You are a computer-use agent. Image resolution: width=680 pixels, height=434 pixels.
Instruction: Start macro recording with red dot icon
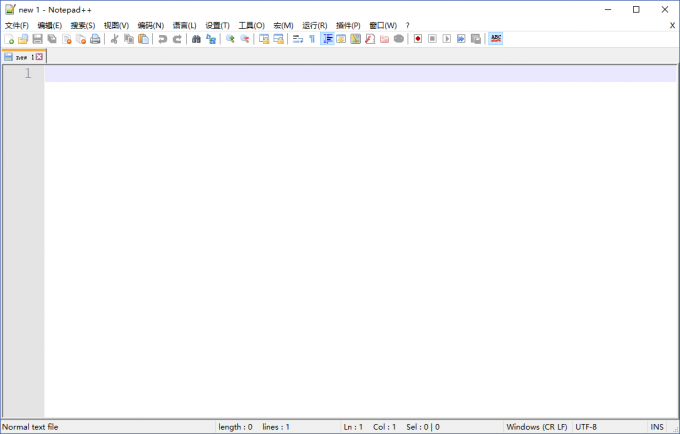tap(418, 39)
